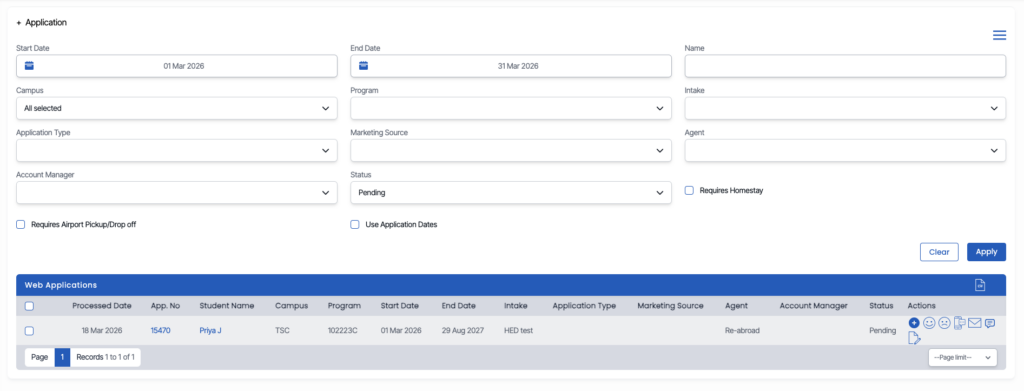Sort by Processed Date column header
The height and width of the screenshot is (391, 1024).
click(x=102, y=305)
